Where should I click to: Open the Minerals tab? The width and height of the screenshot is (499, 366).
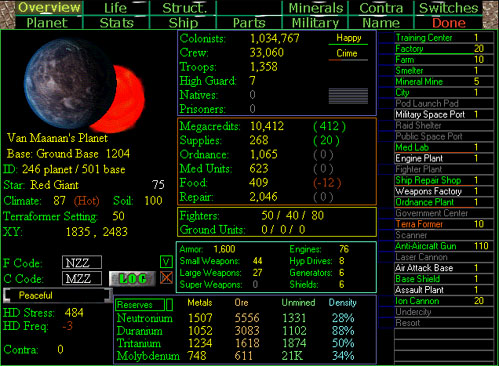315,8
